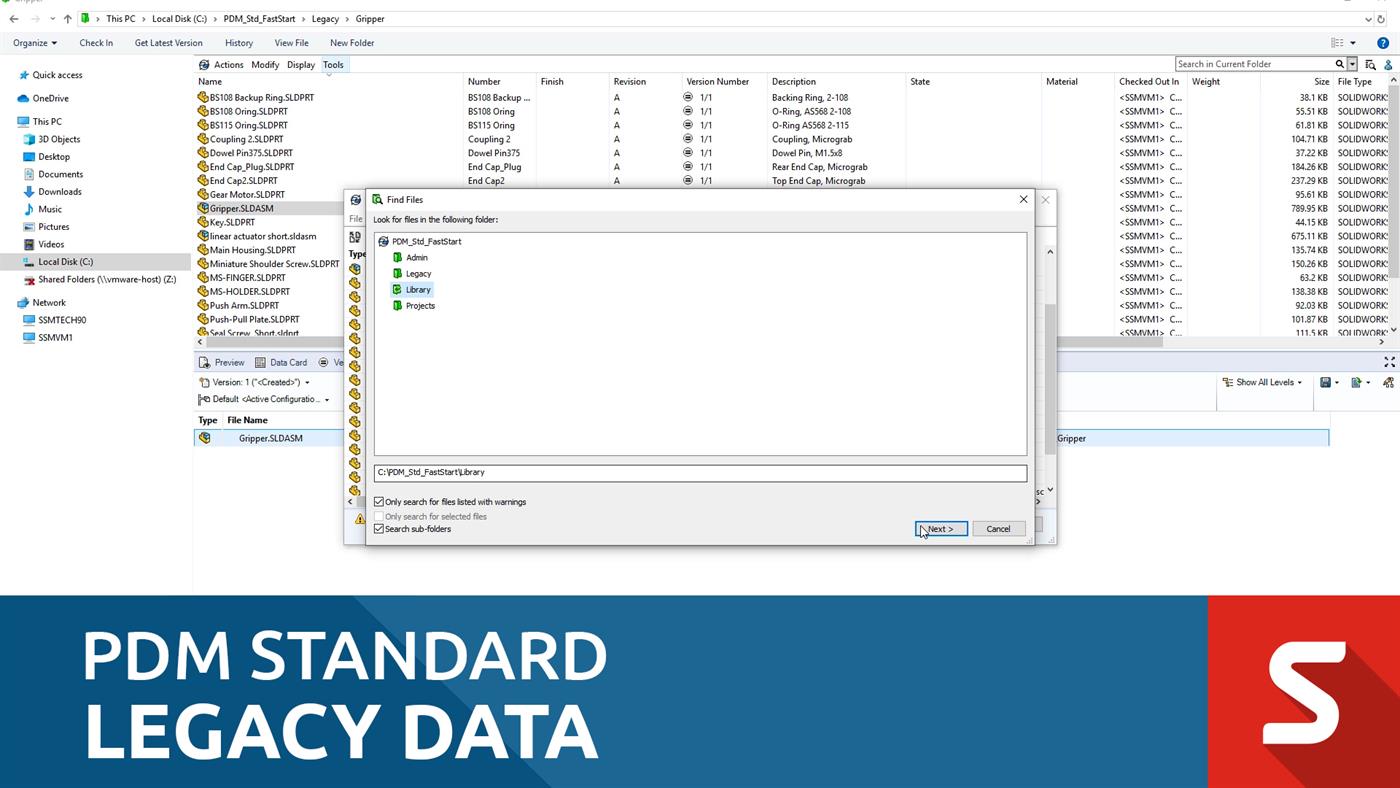Click the Next button in Find Files

click(941, 529)
